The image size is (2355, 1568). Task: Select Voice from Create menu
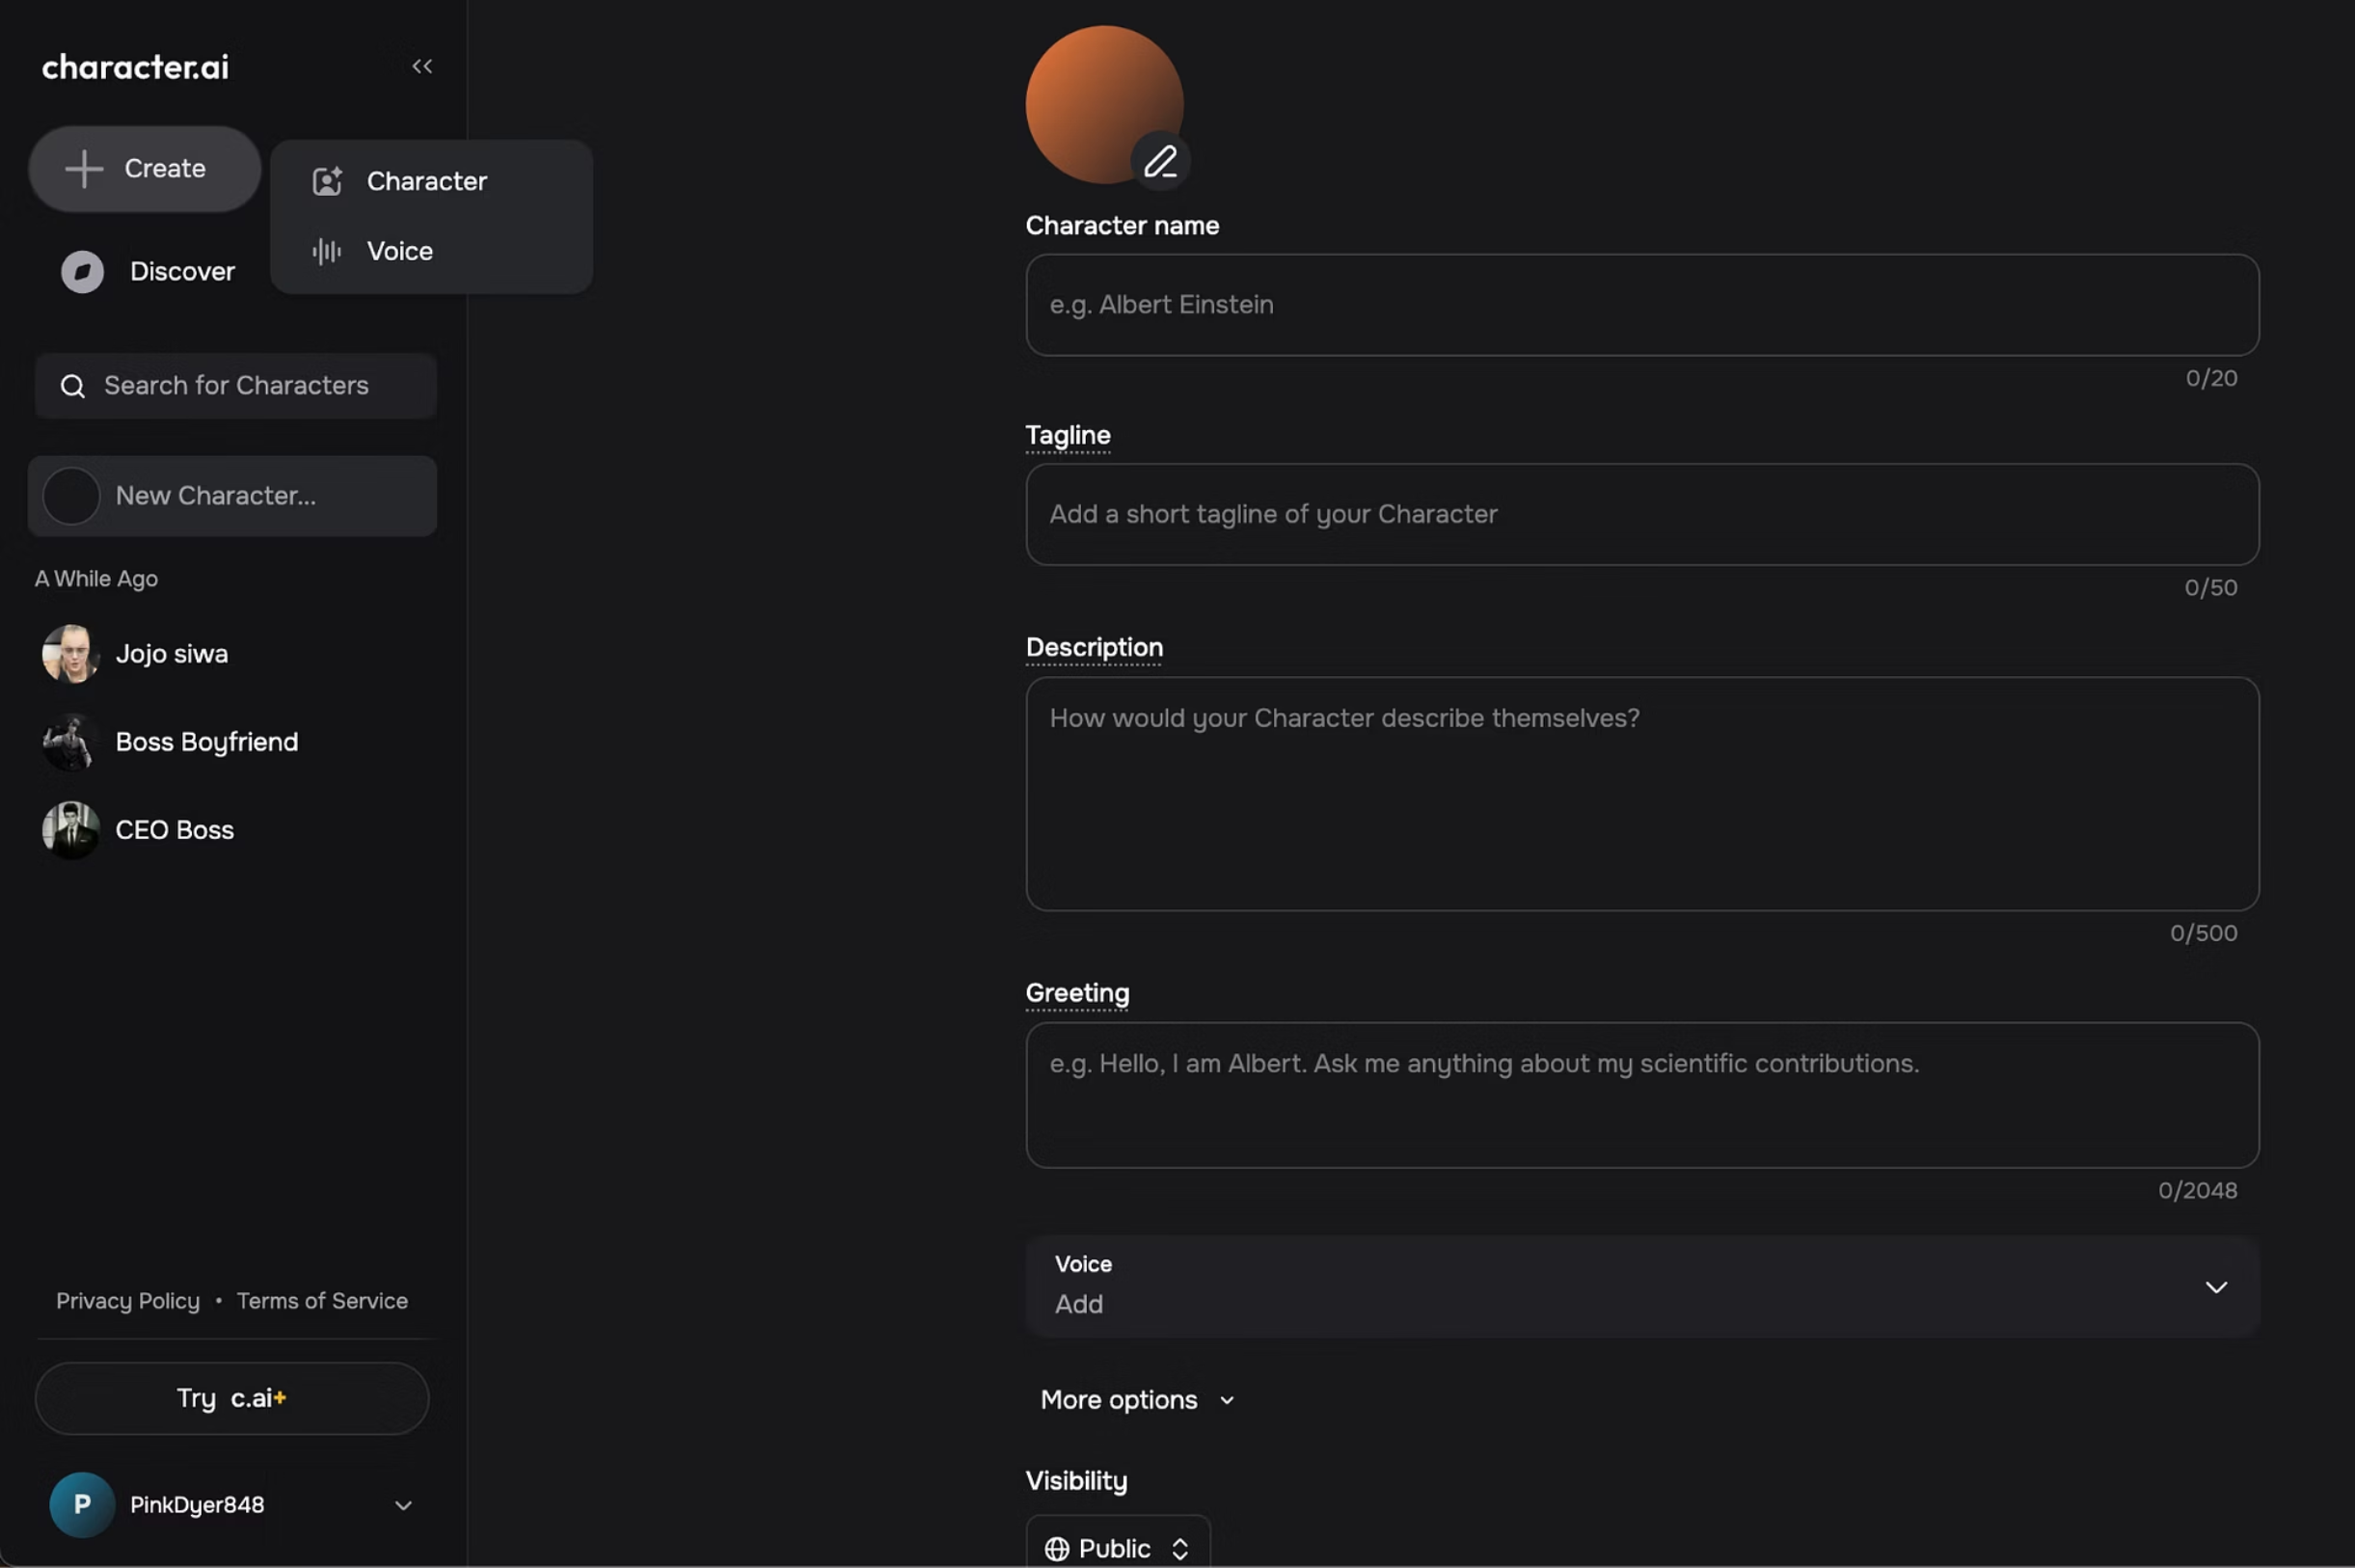coord(399,251)
